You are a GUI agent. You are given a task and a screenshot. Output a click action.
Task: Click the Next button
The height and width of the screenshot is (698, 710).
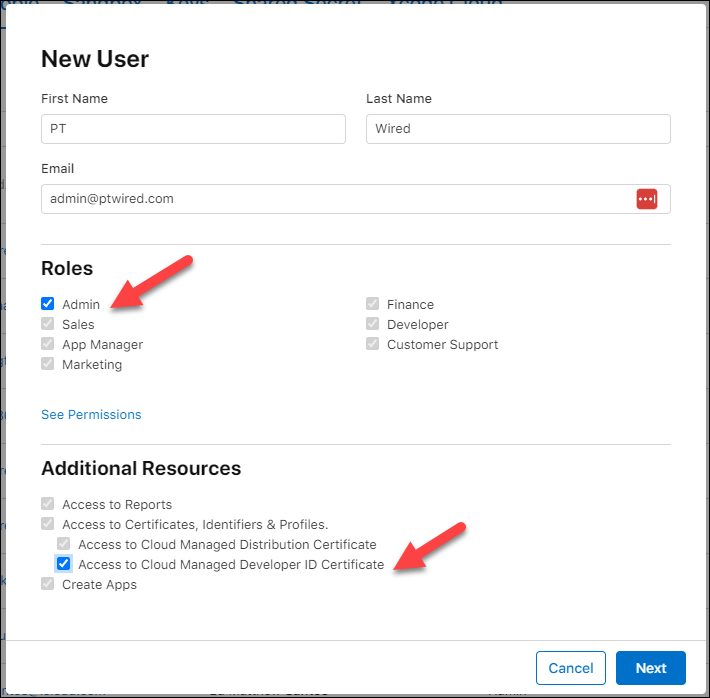651,668
